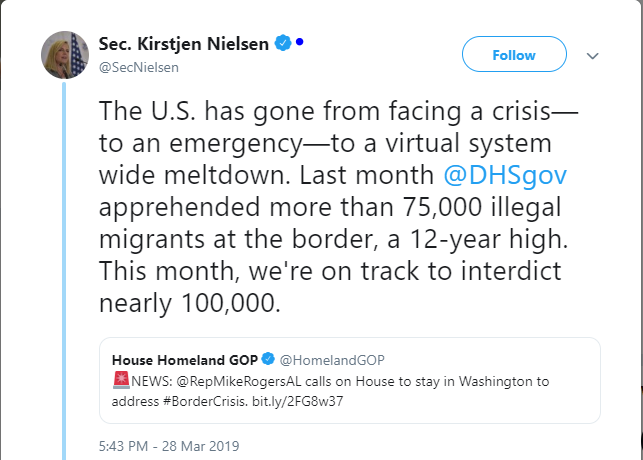Follow the @SecNielsen account

(x=514, y=54)
